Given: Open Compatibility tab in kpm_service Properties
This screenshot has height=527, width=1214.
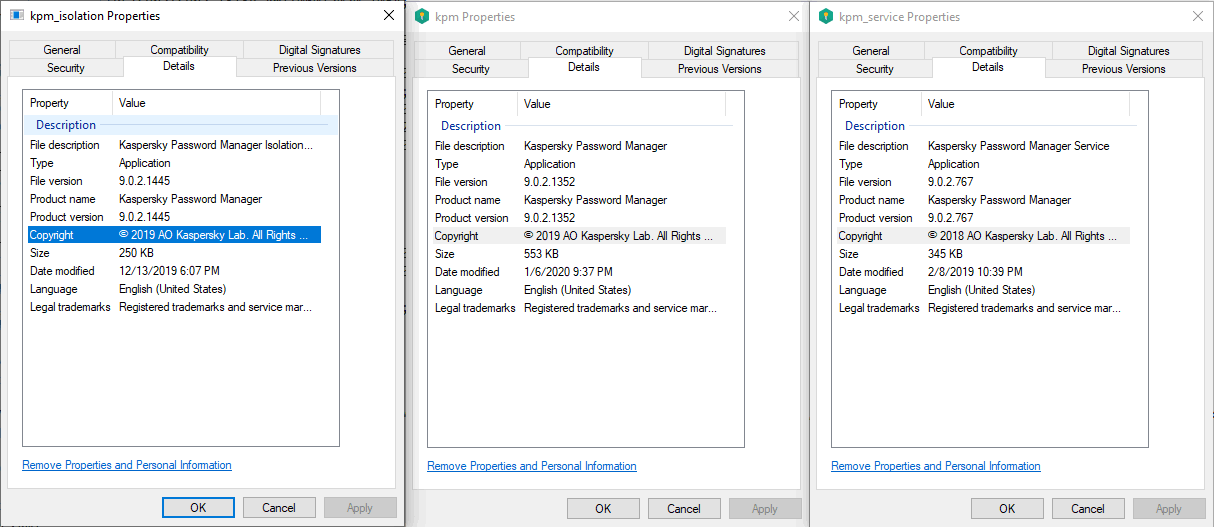Looking at the screenshot, I should [989, 51].
